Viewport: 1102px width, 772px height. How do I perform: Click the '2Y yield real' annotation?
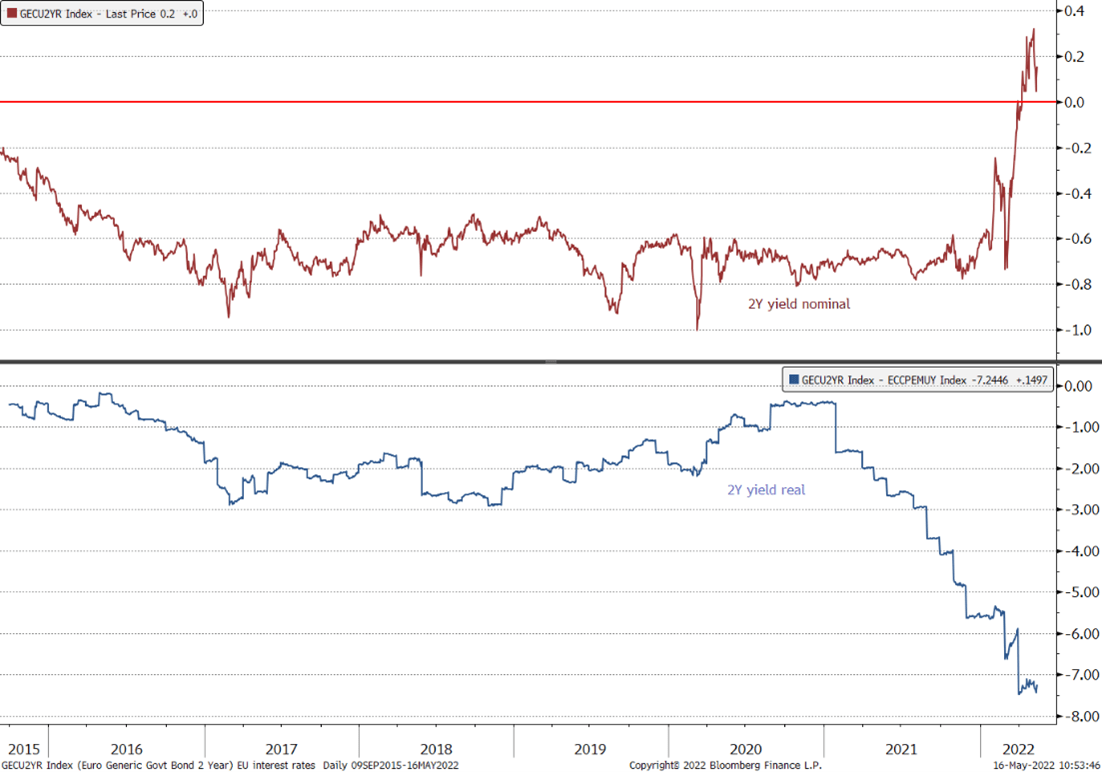pyautogui.click(x=766, y=490)
